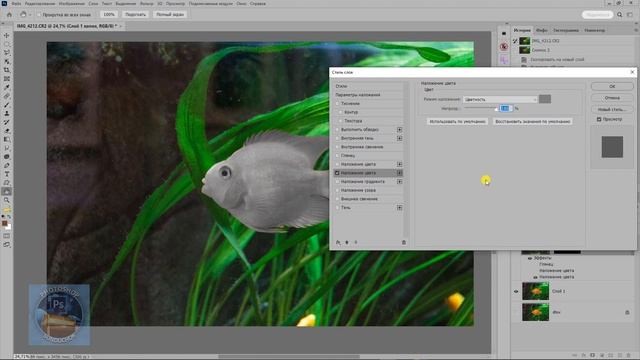Switch to the Инфо tab
This screenshot has width=640, height=360.
[542, 30]
